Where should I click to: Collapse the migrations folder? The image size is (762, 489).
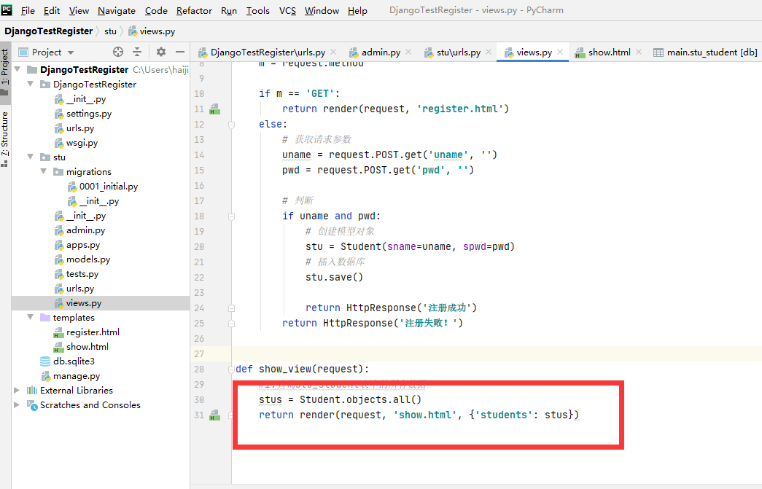pyautogui.click(x=44, y=172)
